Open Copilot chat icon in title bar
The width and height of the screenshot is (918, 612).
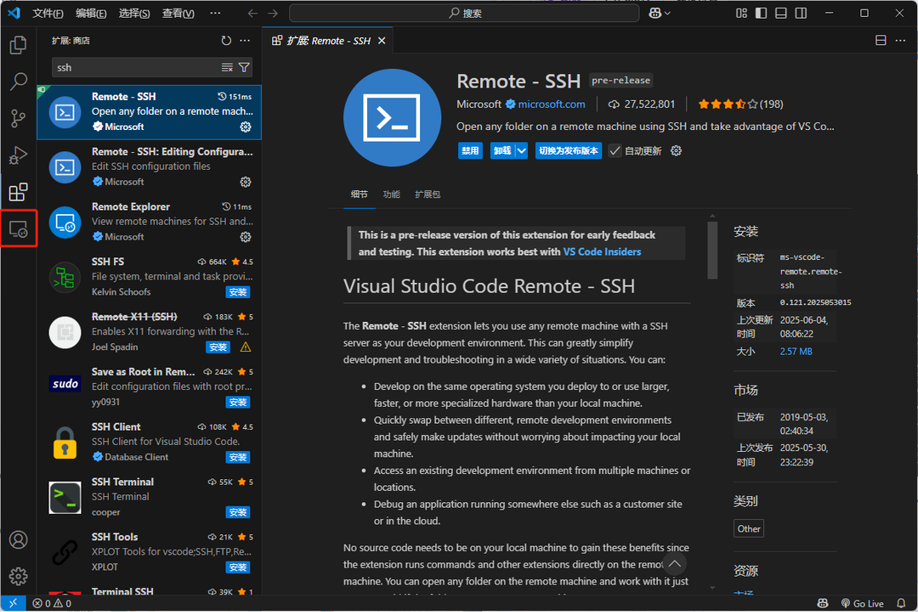tap(655, 13)
